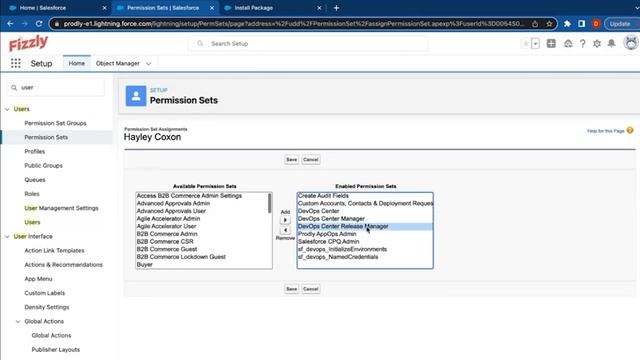Click the Permission Sets page icon
This screenshot has width=640, height=360.
tap(136, 96)
